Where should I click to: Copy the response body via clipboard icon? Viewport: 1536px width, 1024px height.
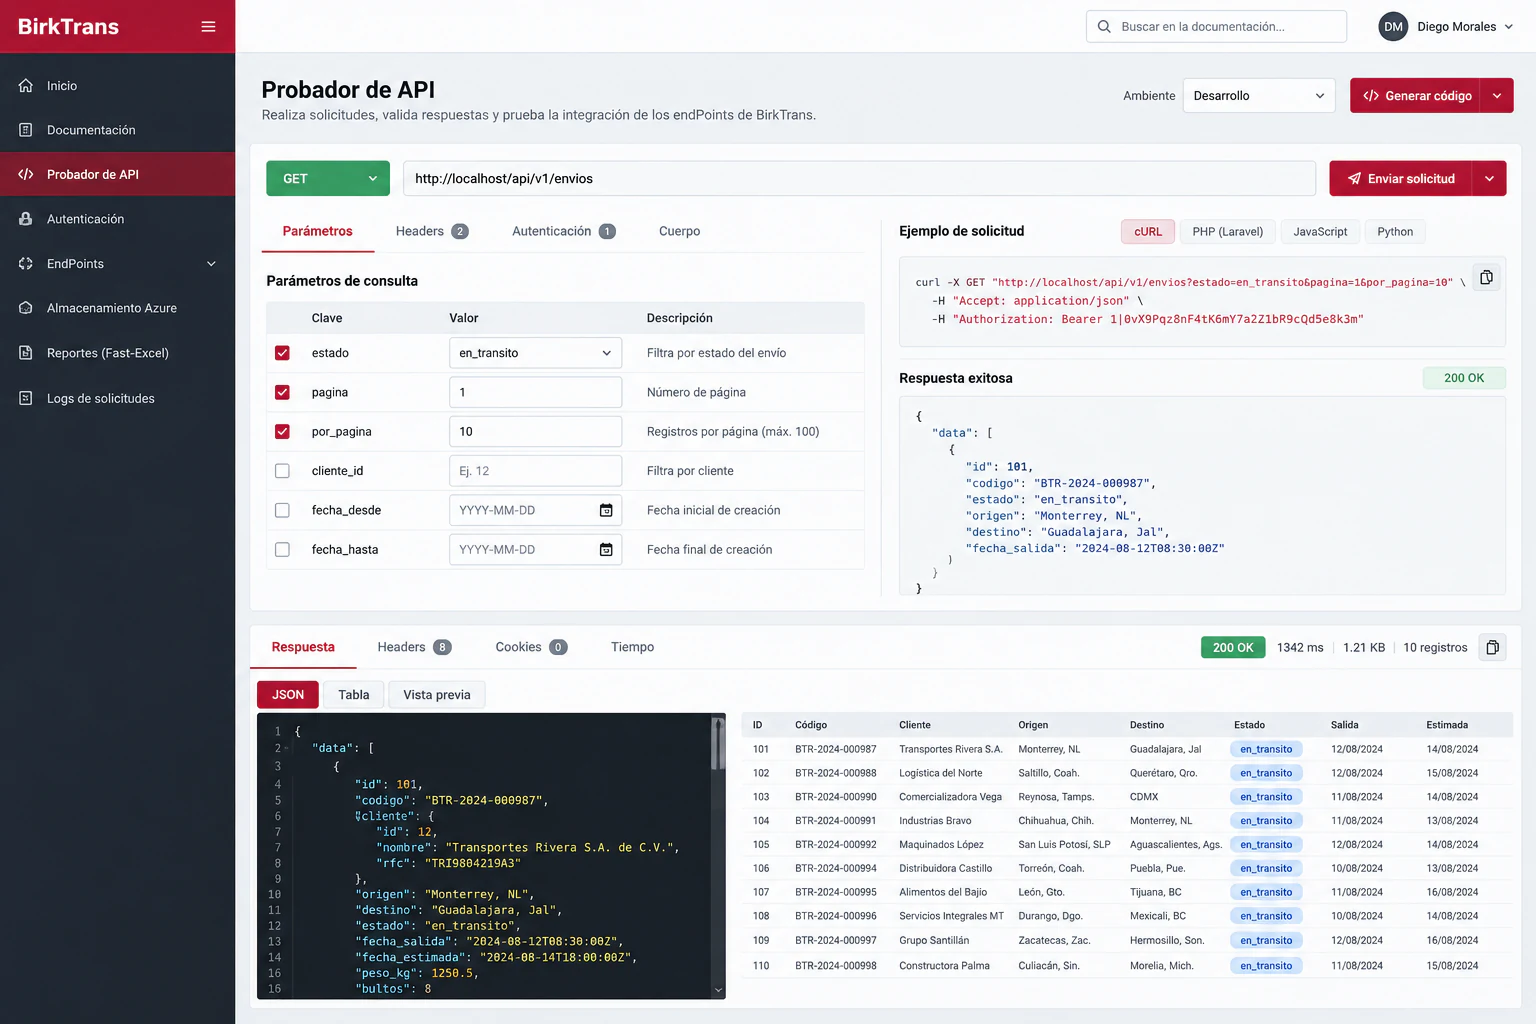click(x=1492, y=648)
